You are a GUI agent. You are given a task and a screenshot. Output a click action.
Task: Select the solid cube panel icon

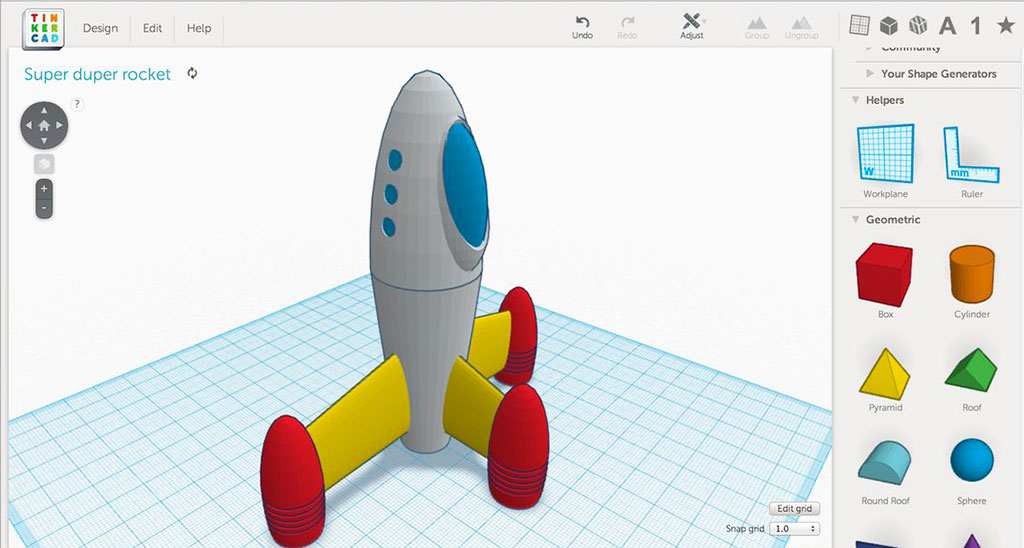click(x=889, y=25)
